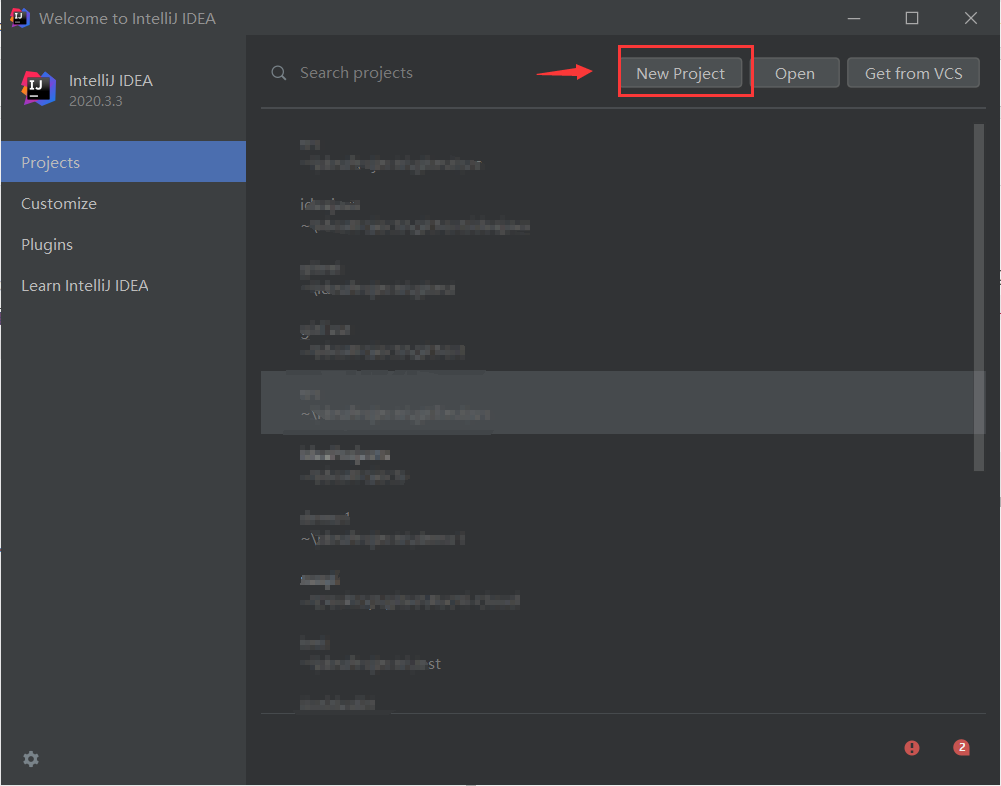Open the notifications badge showing 2
Image resolution: width=1001 pixels, height=786 pixels.
point(961,747)
